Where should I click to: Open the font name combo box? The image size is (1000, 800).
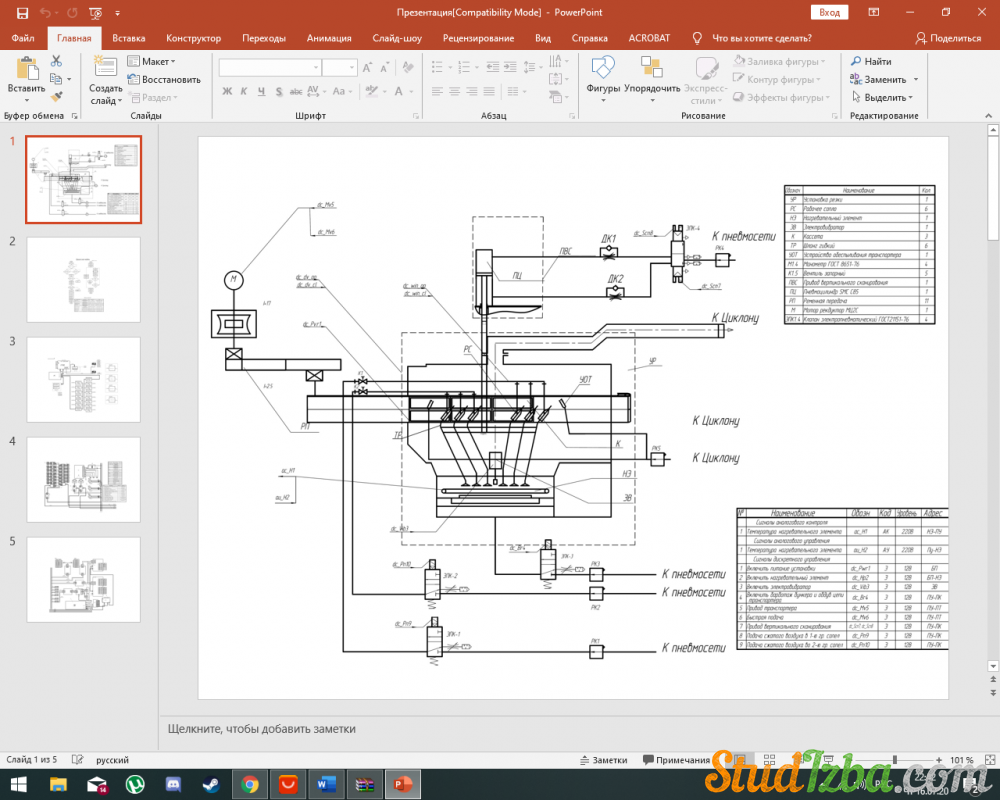coord(269,67)
